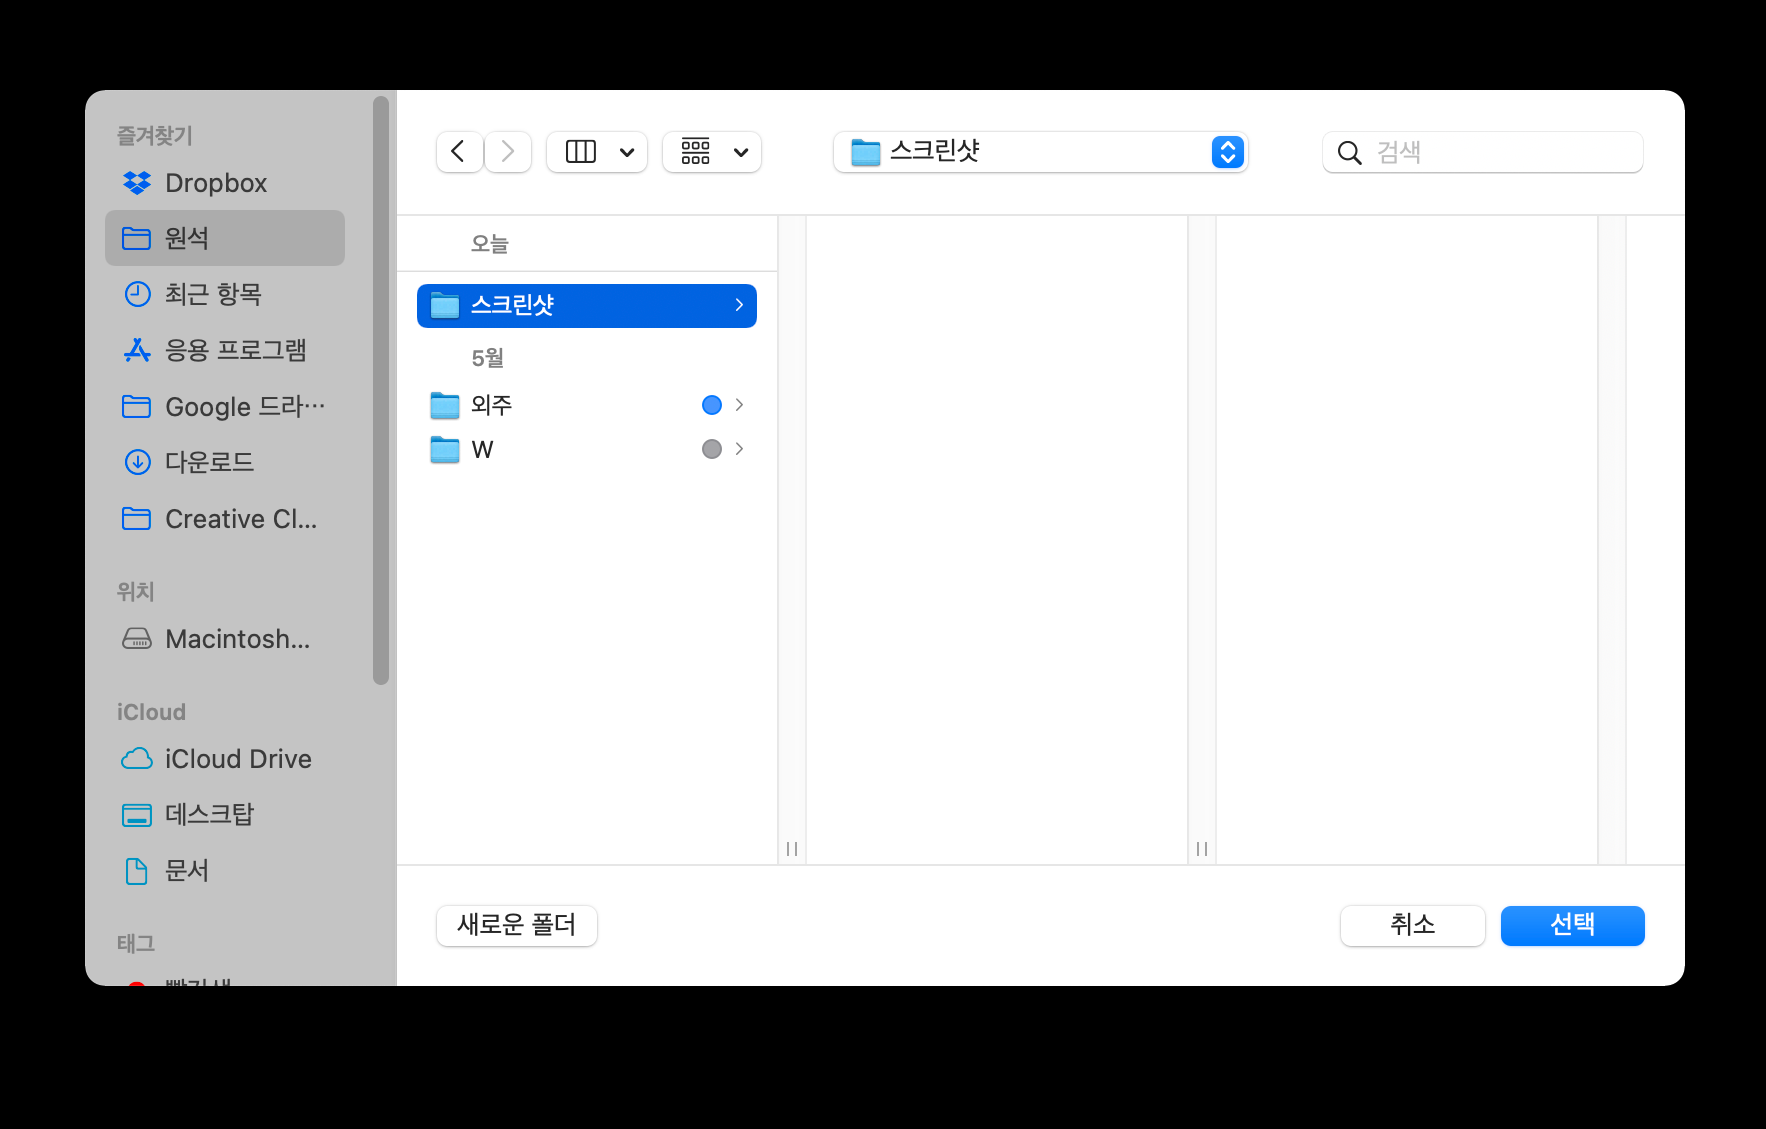Select the 원석 home folder
The width and height of the screenshot is (1766, 1129).
pyautogui.click(x=224, y=238)
